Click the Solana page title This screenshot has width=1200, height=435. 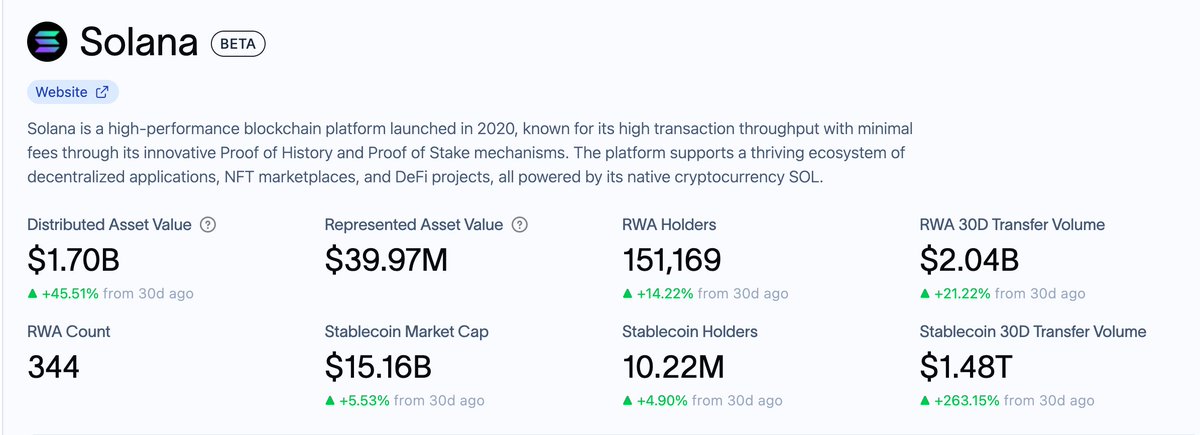(x=139, y=44)
